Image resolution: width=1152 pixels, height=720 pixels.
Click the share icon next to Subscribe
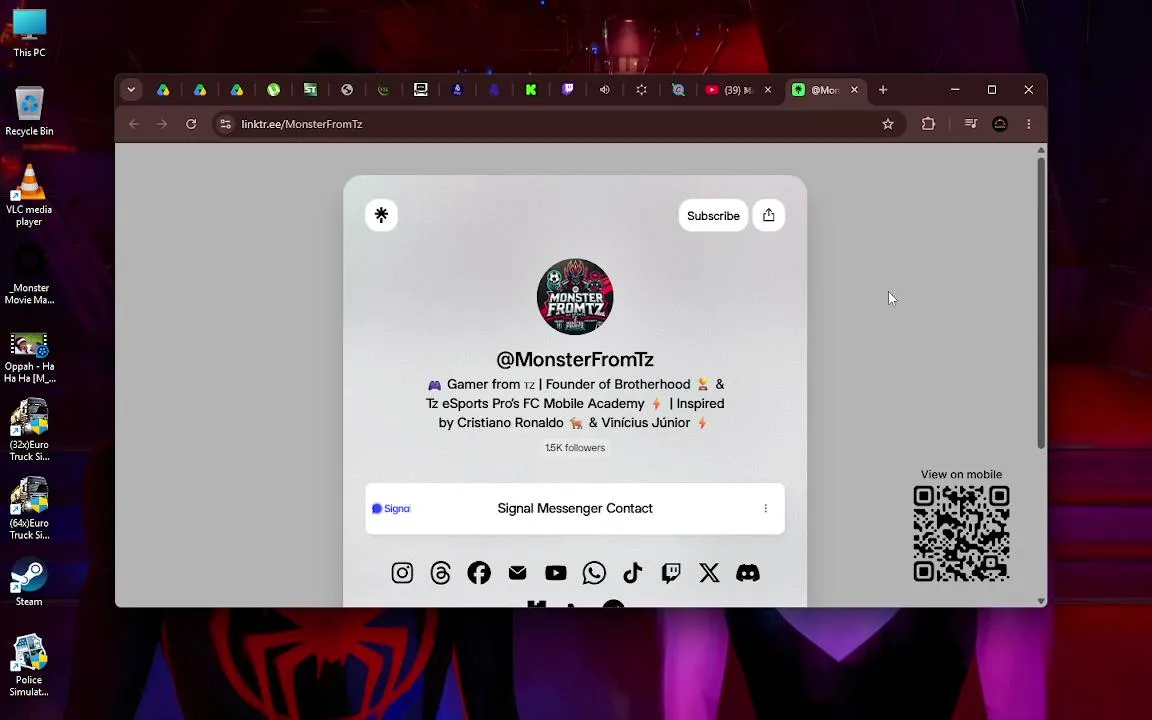coord(768,215)
